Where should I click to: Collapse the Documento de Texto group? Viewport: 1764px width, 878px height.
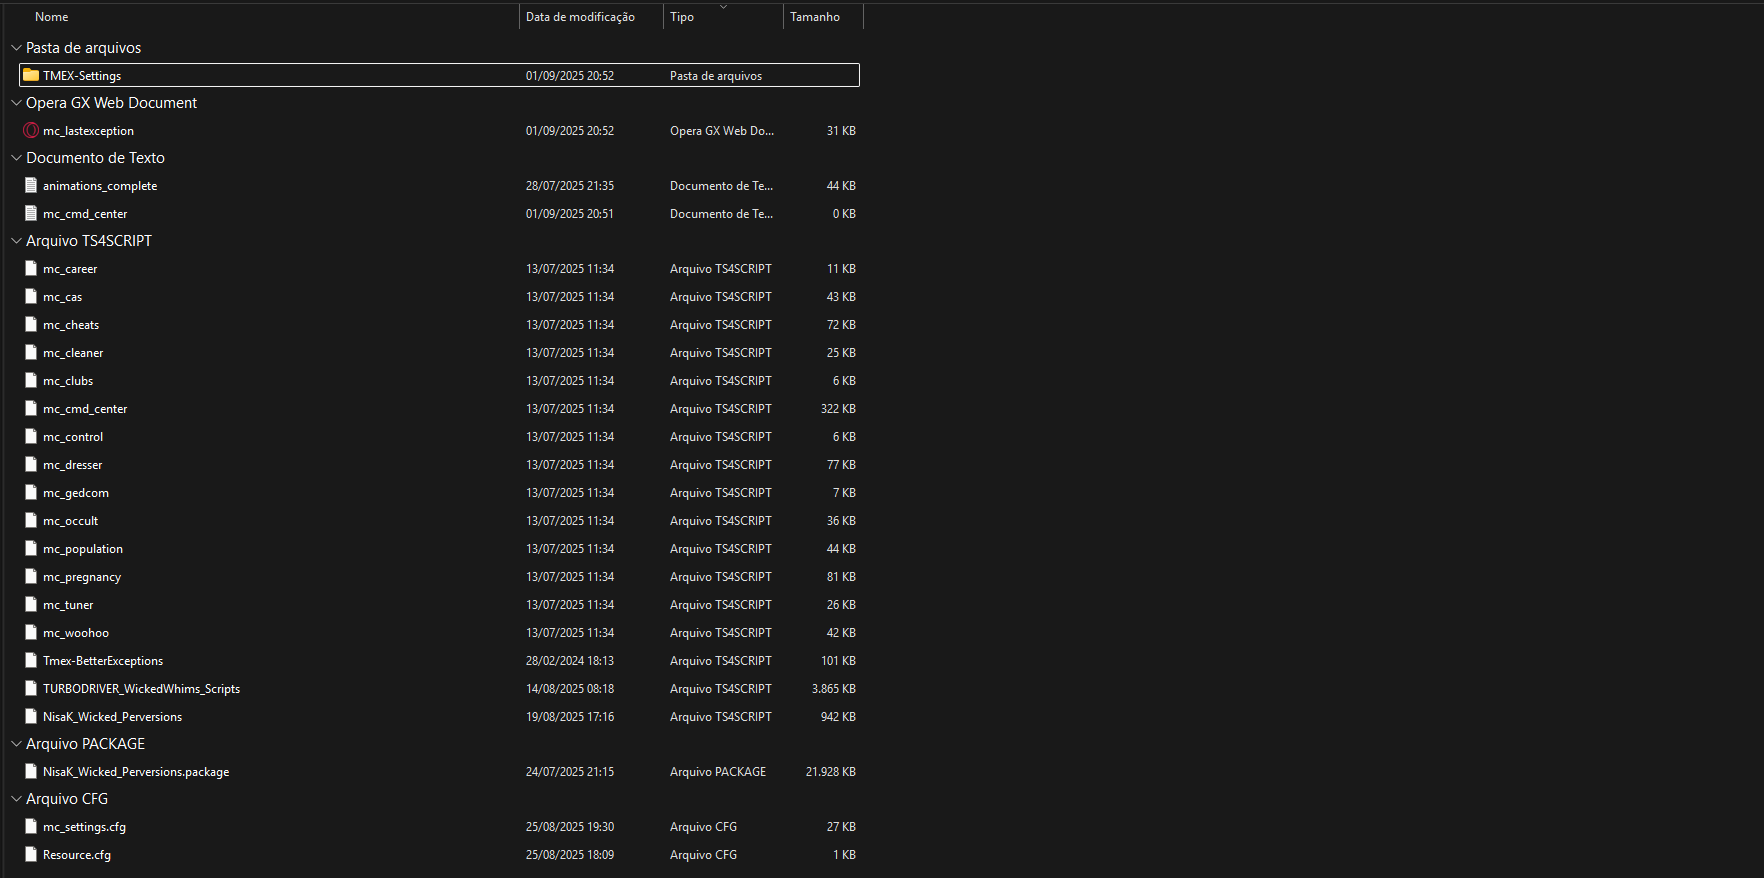(x=16, y=157)
